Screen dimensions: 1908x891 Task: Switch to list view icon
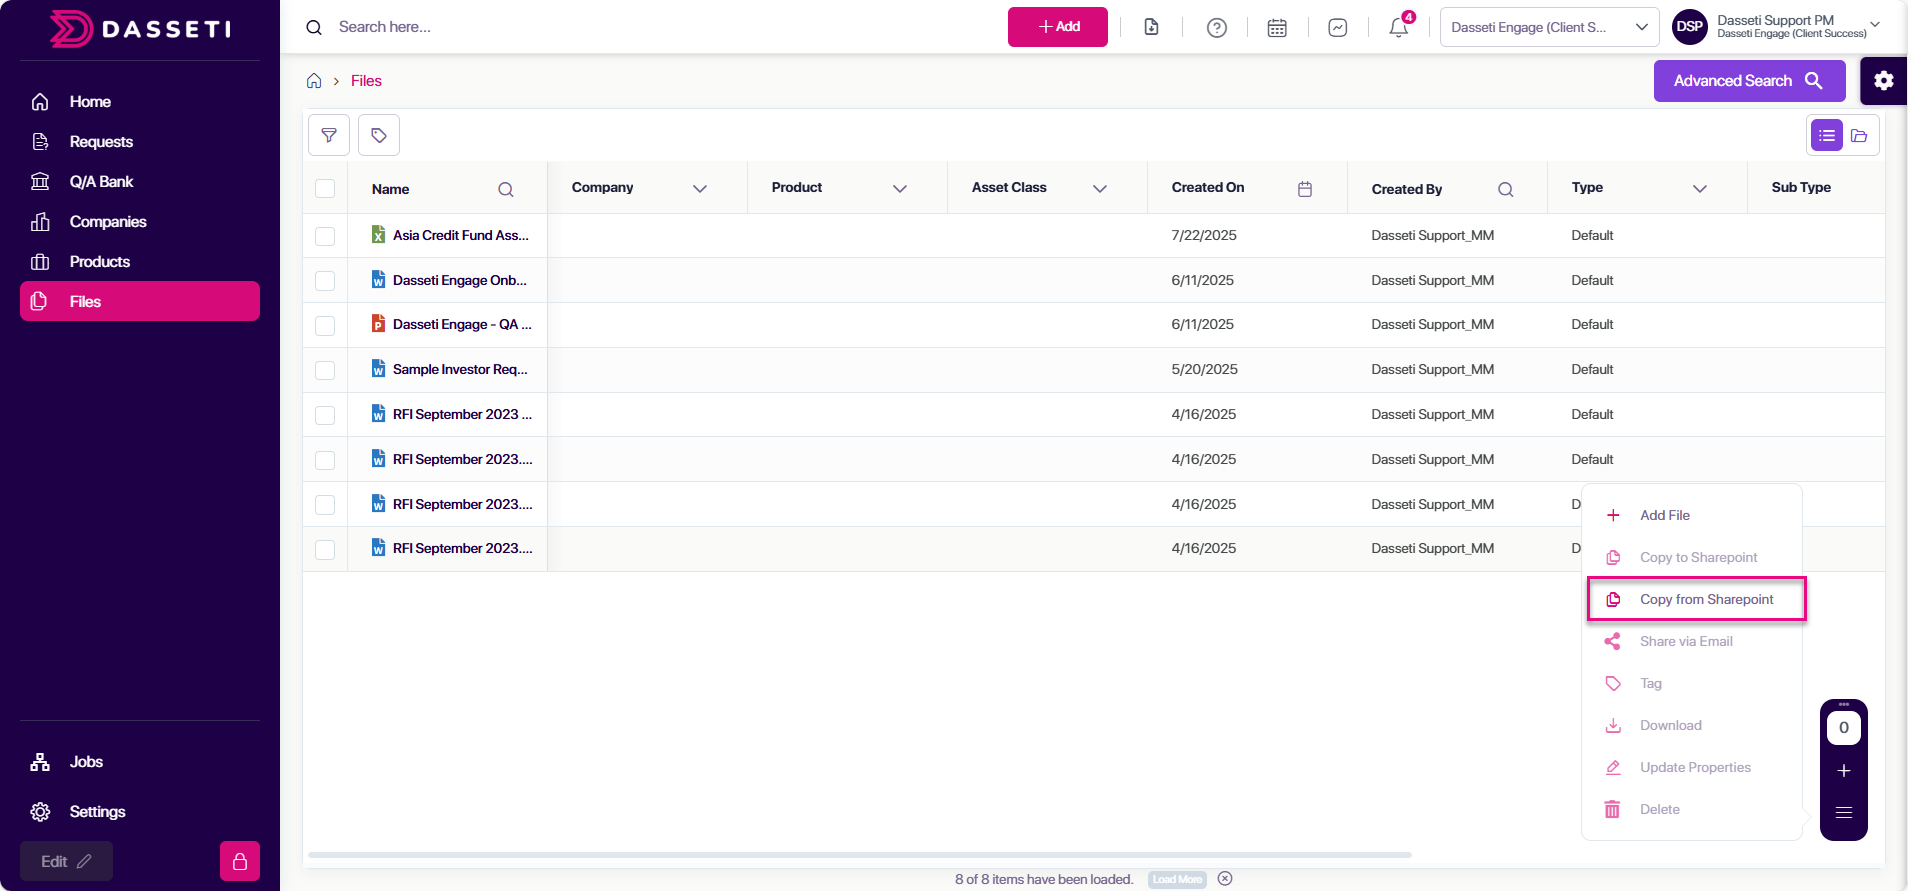[1827, 135]
